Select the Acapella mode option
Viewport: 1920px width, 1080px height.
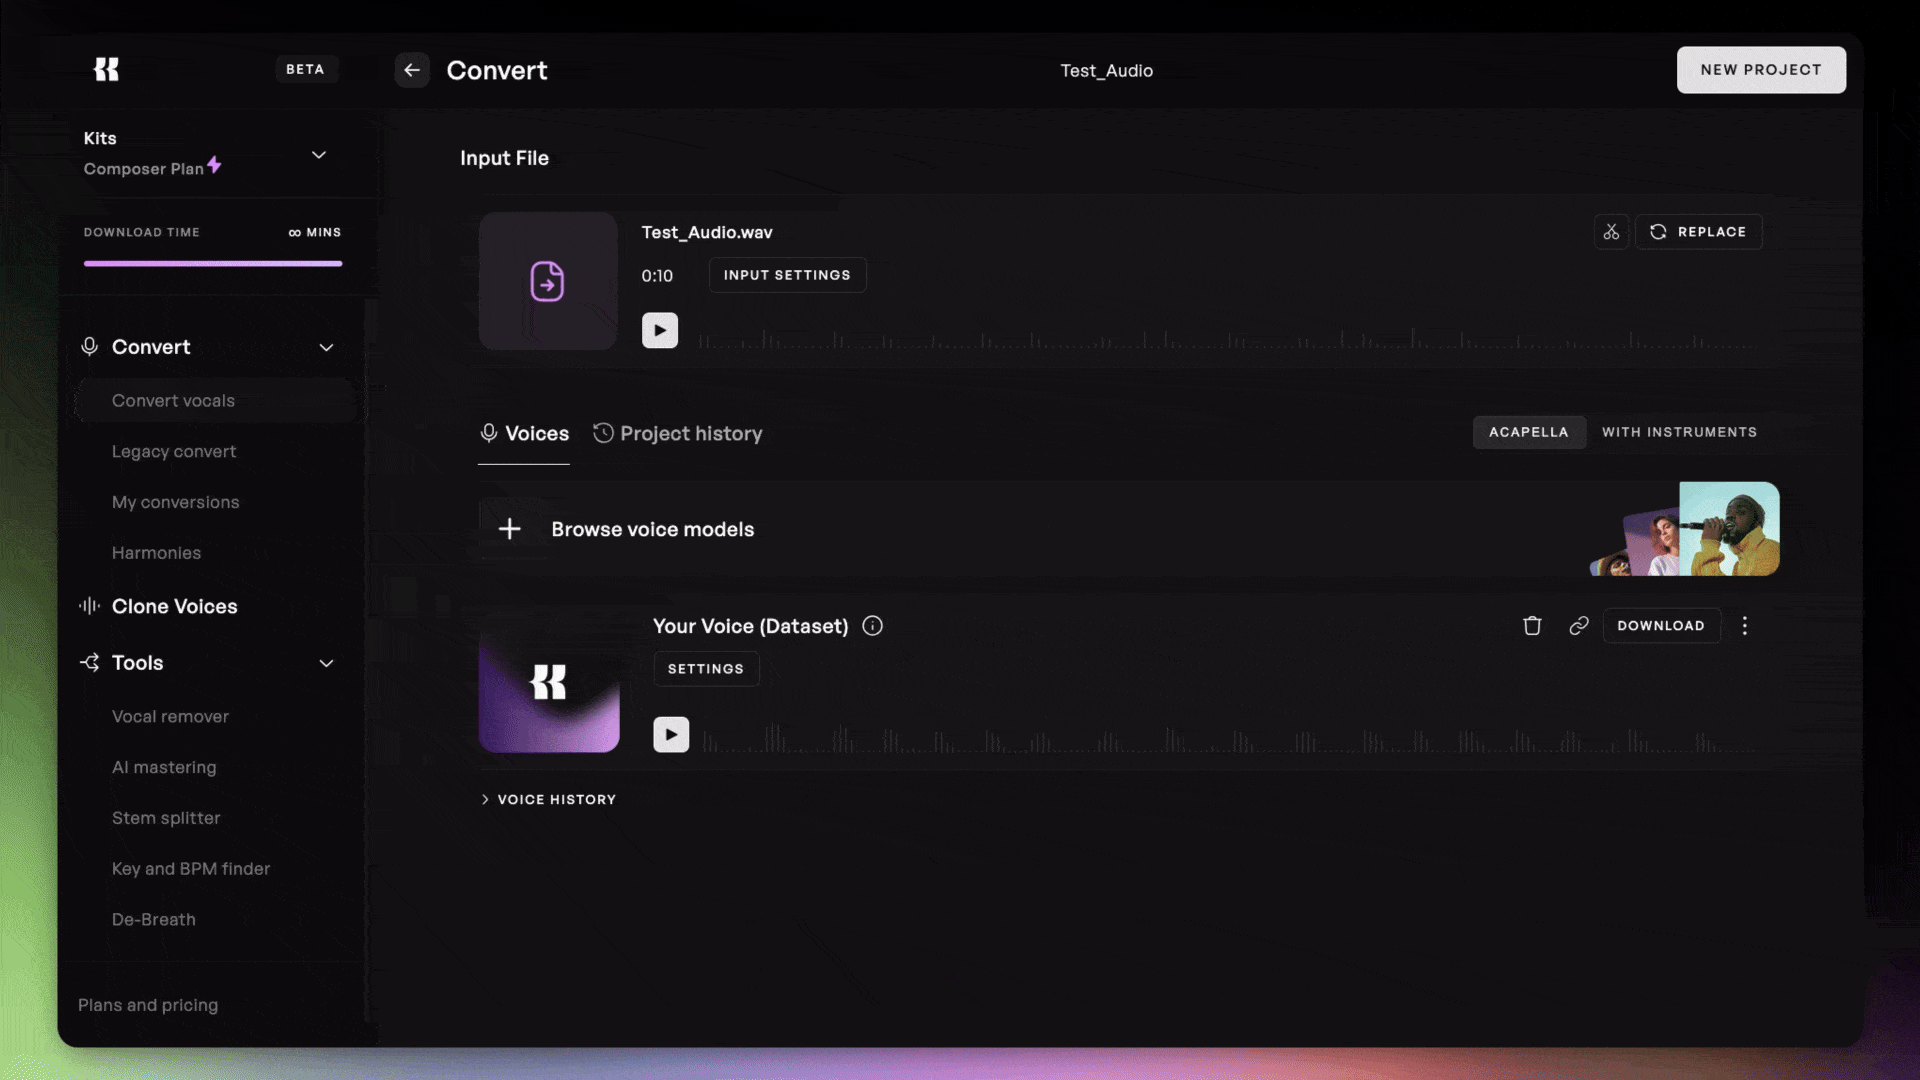pos(1528,432)
